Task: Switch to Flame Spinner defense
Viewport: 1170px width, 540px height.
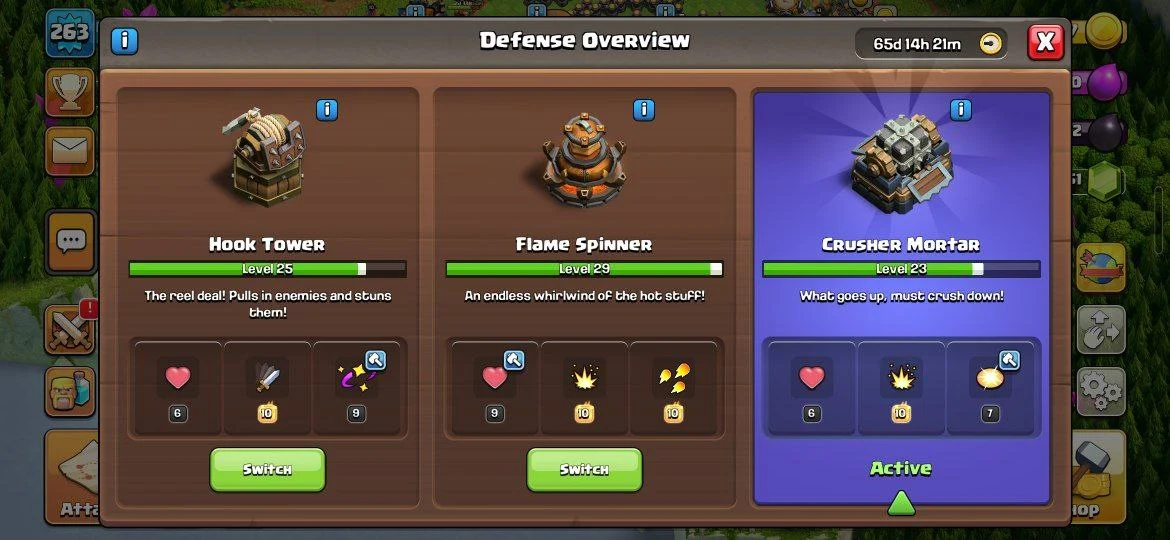Action: click(x=584, y=469)
